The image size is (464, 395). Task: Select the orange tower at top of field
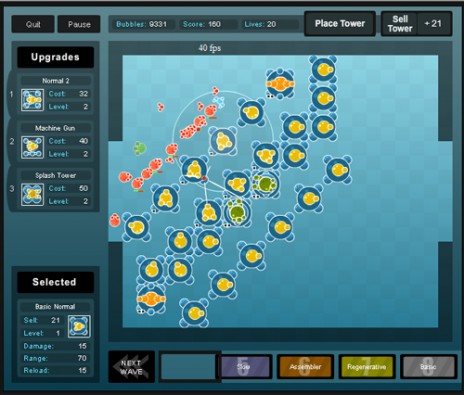pyautogui.click(x=280, y=84)
